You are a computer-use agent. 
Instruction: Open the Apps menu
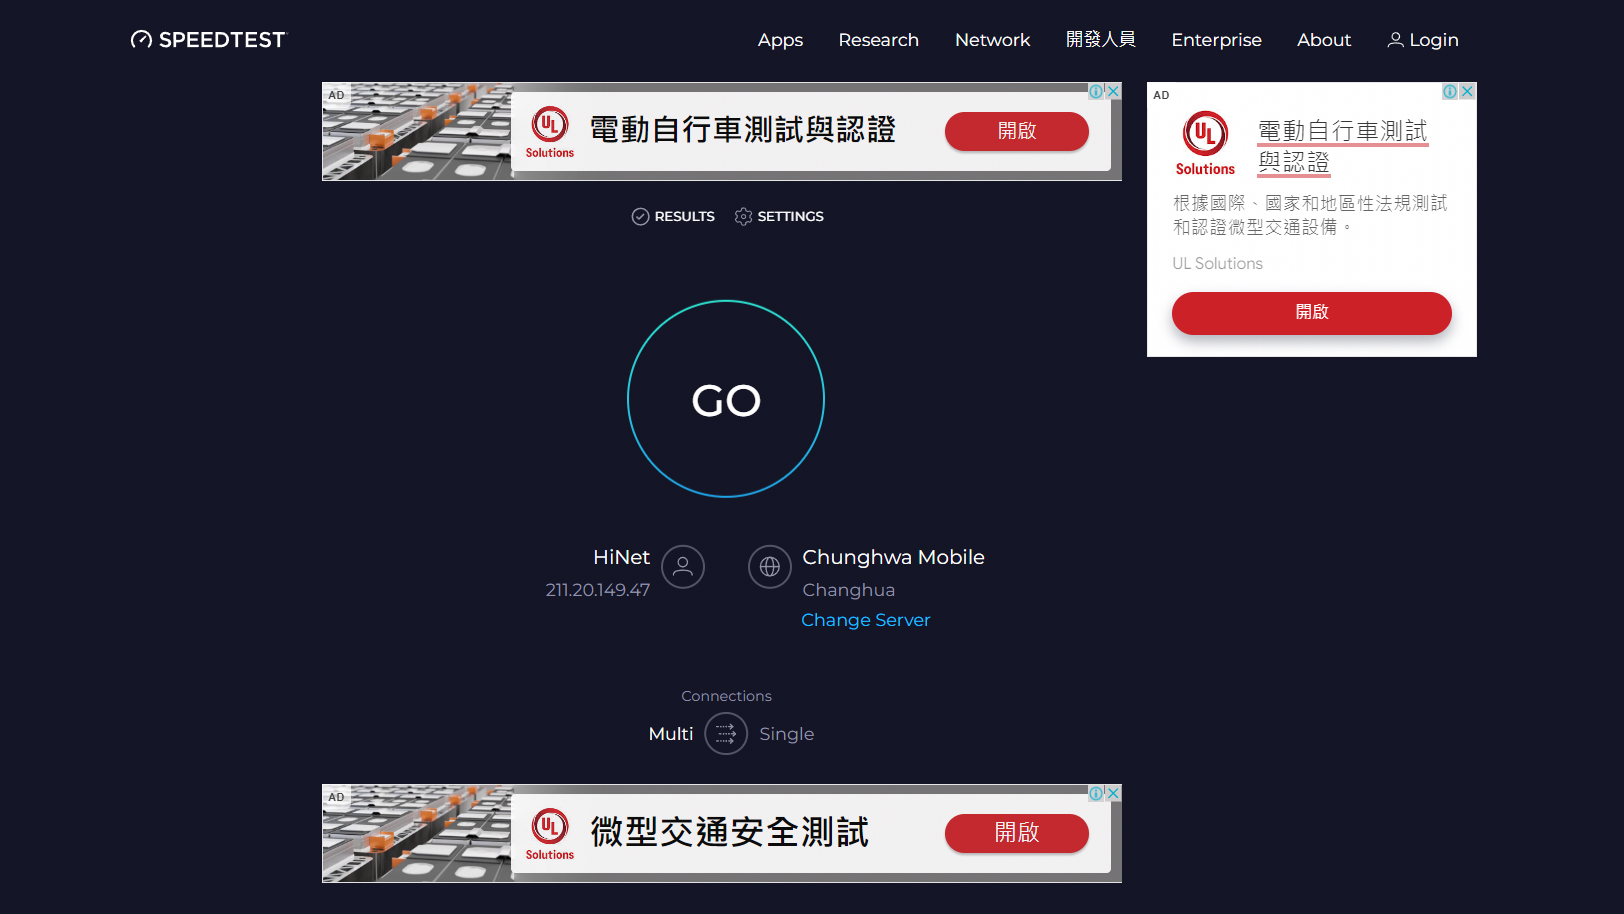tap(780, 40)
